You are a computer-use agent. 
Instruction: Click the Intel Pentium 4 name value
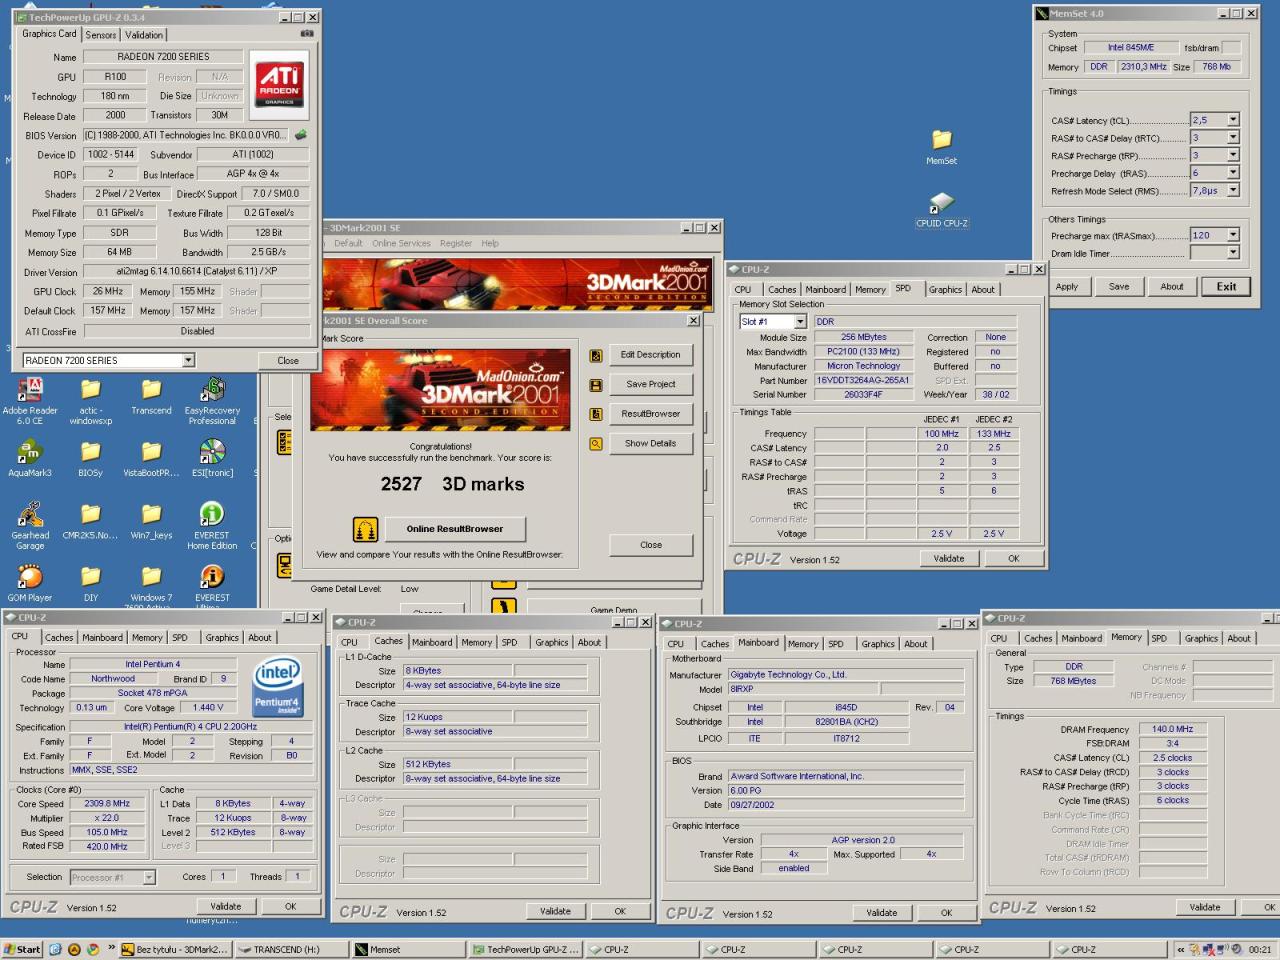click(152, 664)
